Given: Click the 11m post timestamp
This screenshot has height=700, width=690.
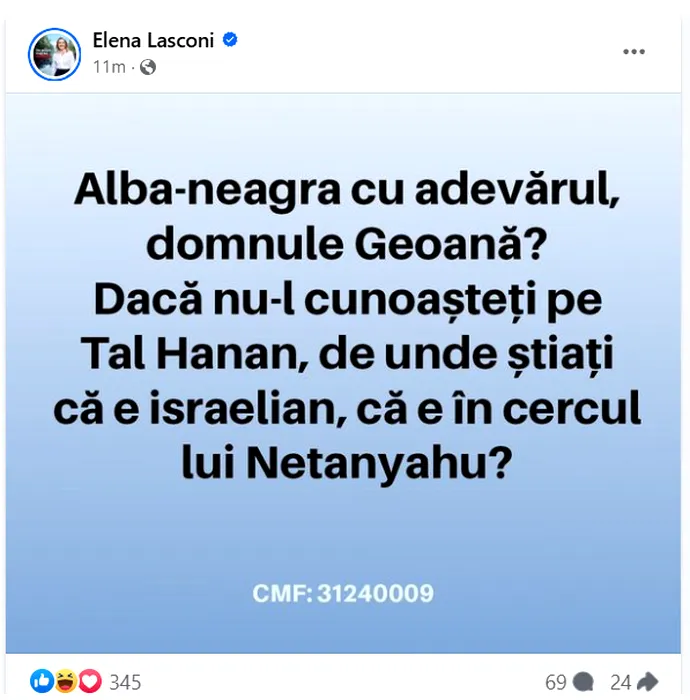Looking at the screenshot, I should [x=108, y=67].
